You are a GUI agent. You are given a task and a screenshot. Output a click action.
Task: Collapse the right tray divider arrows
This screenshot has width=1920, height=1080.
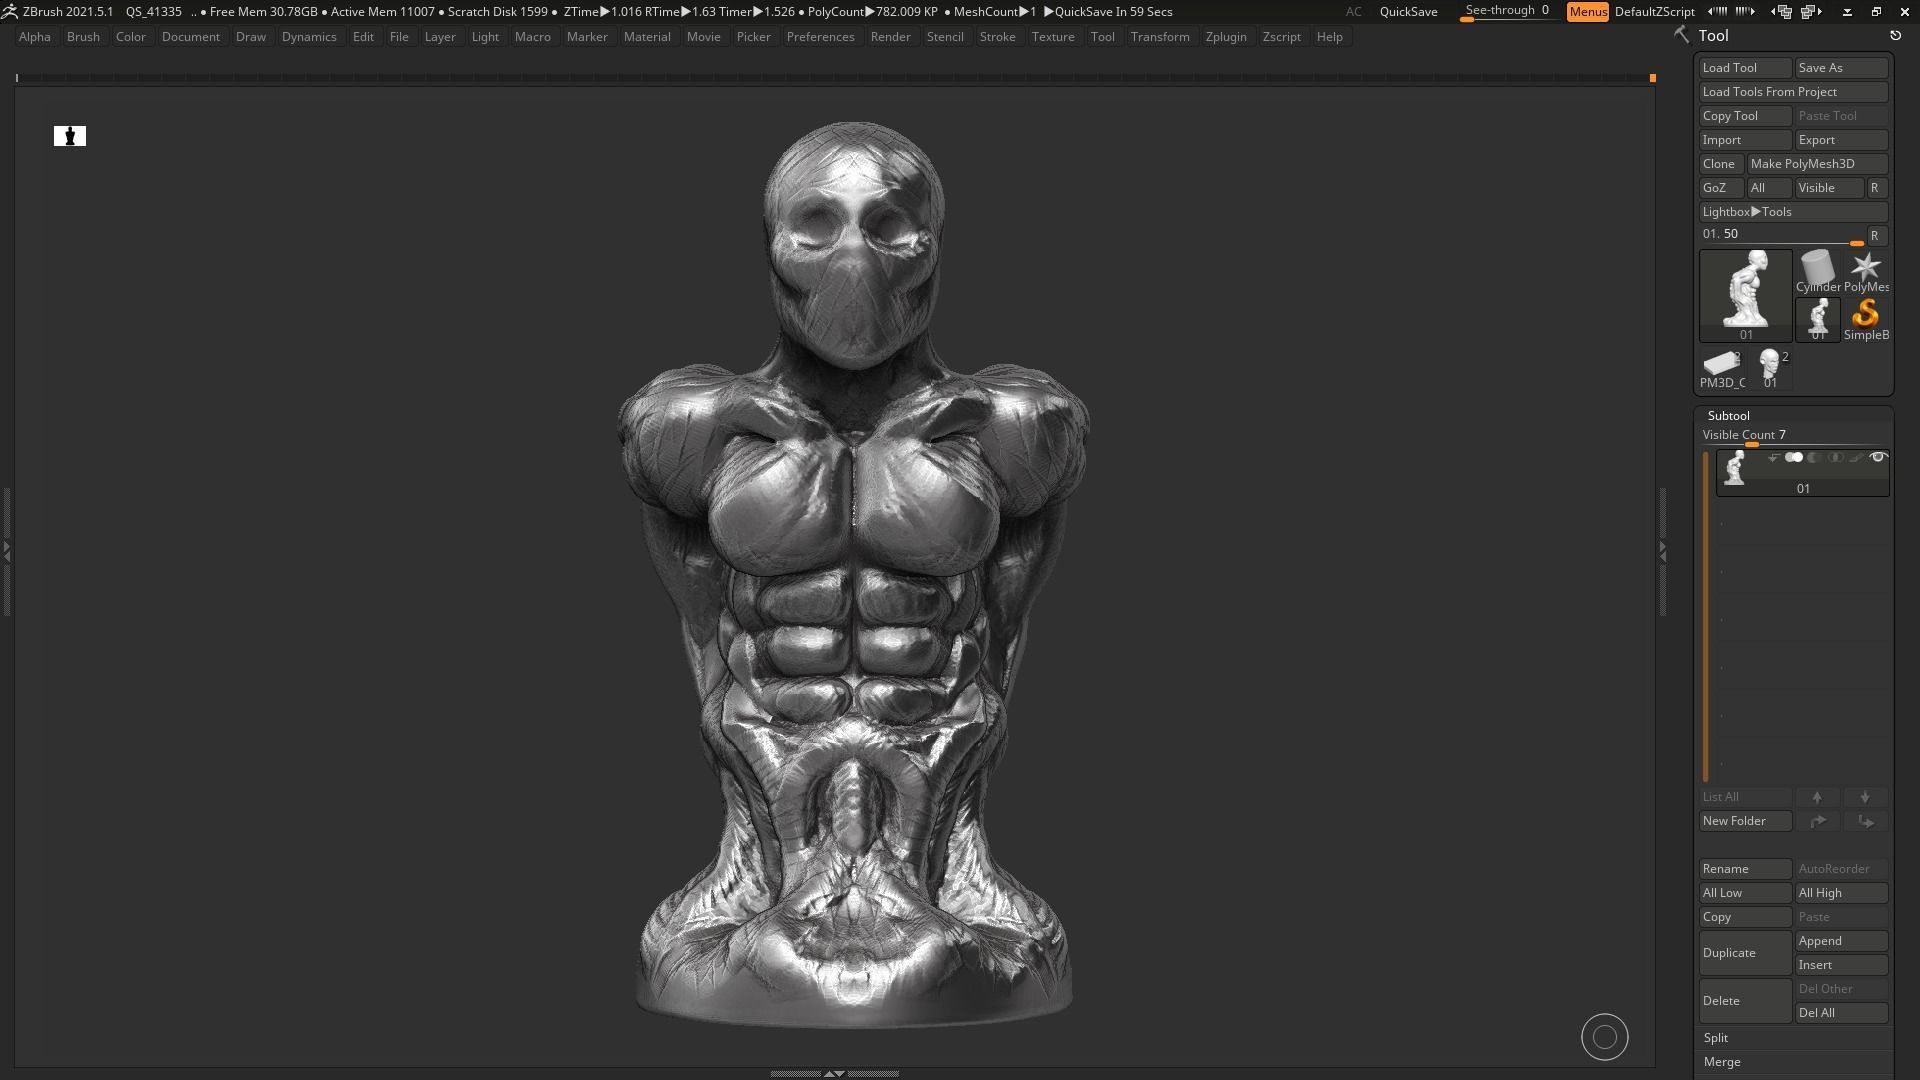(x=1662, y=550)
